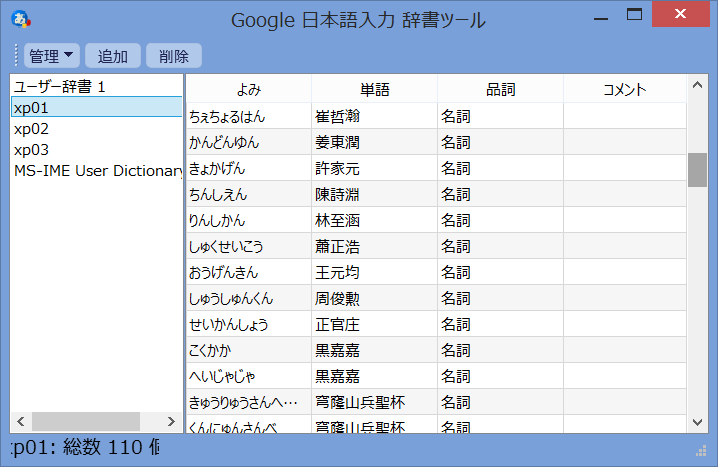718x467 pixels.
Task: Click the dictionary list right scroll arrow
Action: click(x=171, y=421)
